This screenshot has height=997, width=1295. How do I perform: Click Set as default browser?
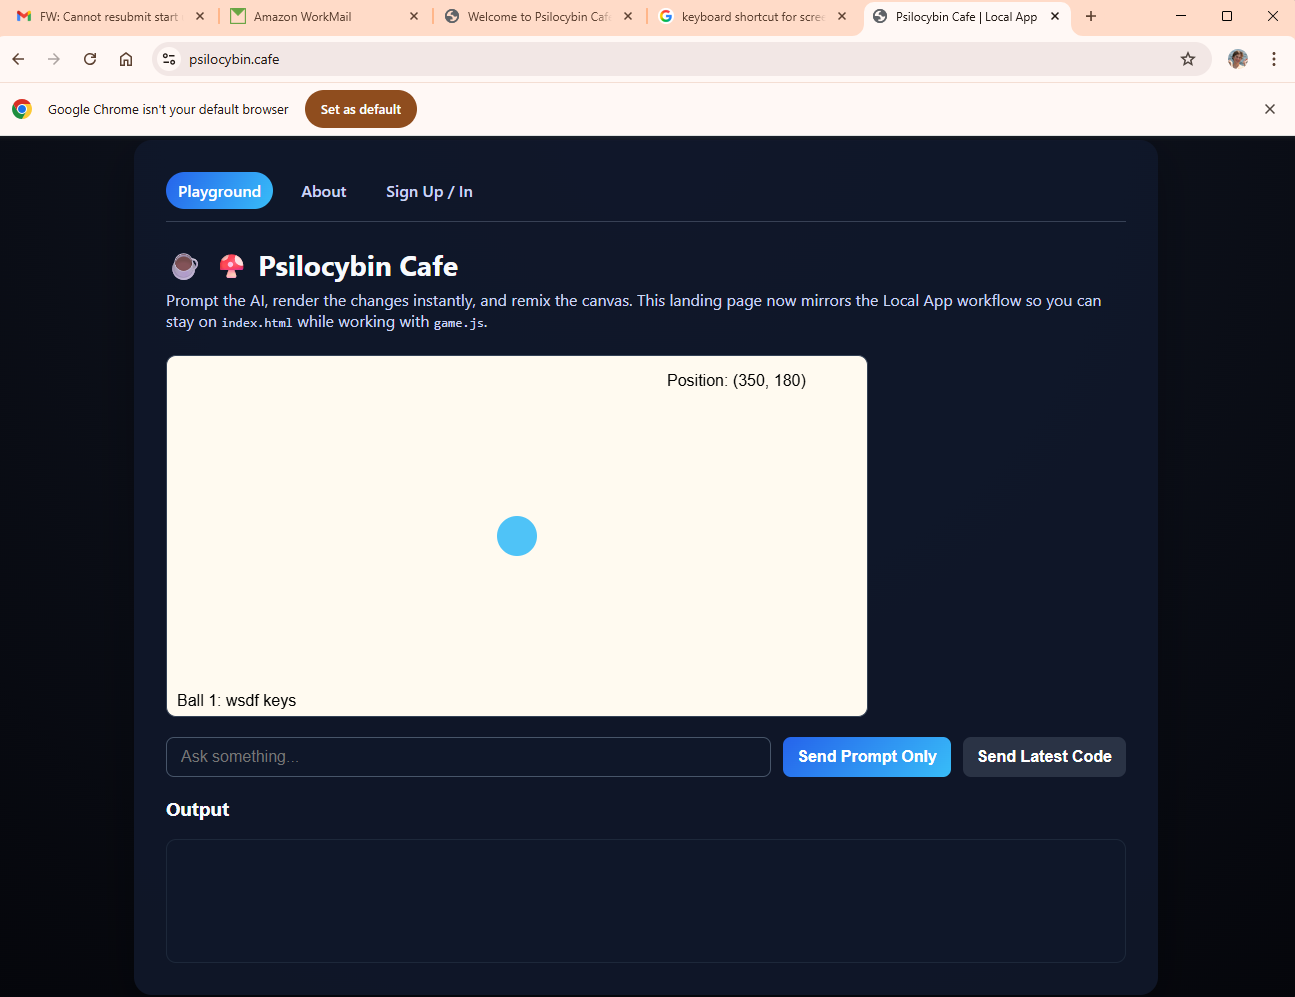(x=360, y=109)
